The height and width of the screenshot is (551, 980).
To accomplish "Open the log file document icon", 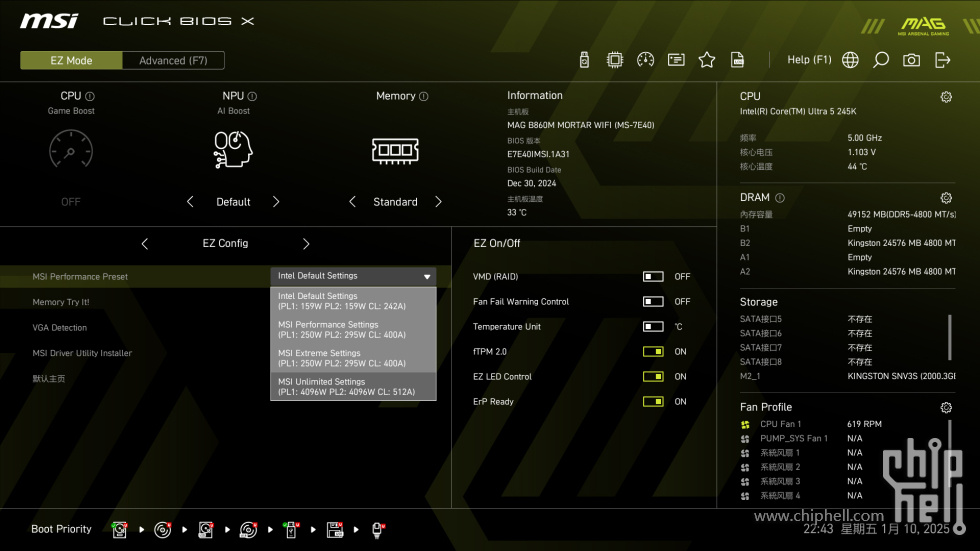I will click(x=738, y=60).
